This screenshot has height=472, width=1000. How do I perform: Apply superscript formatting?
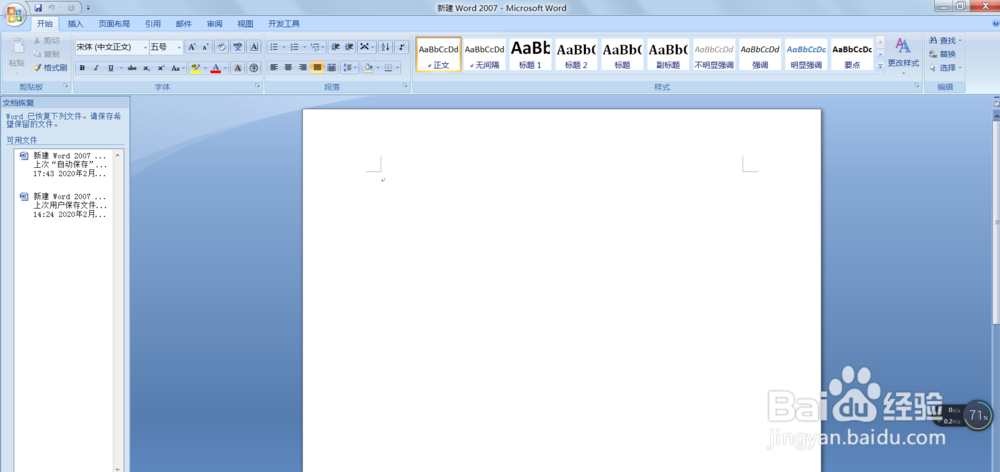pos(161,68)
